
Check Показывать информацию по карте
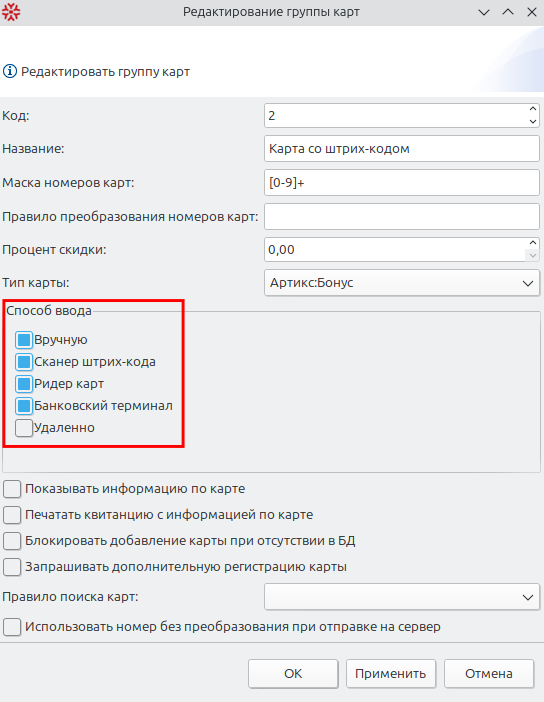pos(12,489)
